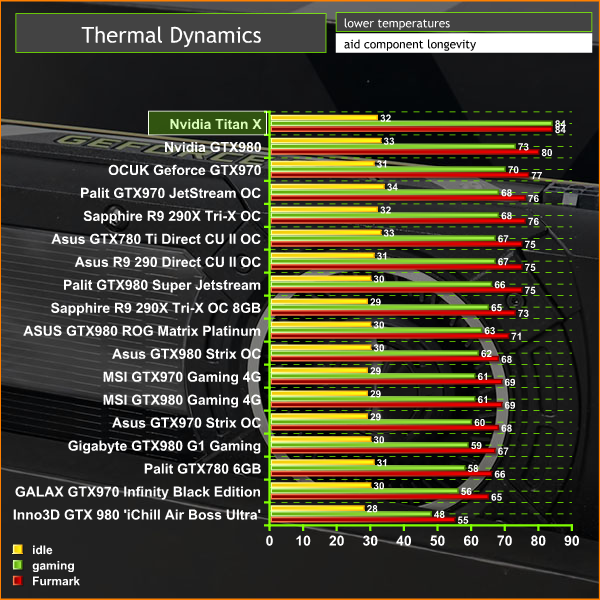600x600 pixels.
Task: Click Asus GTX980 Strix gaming value 62
Action: [486, 353]
